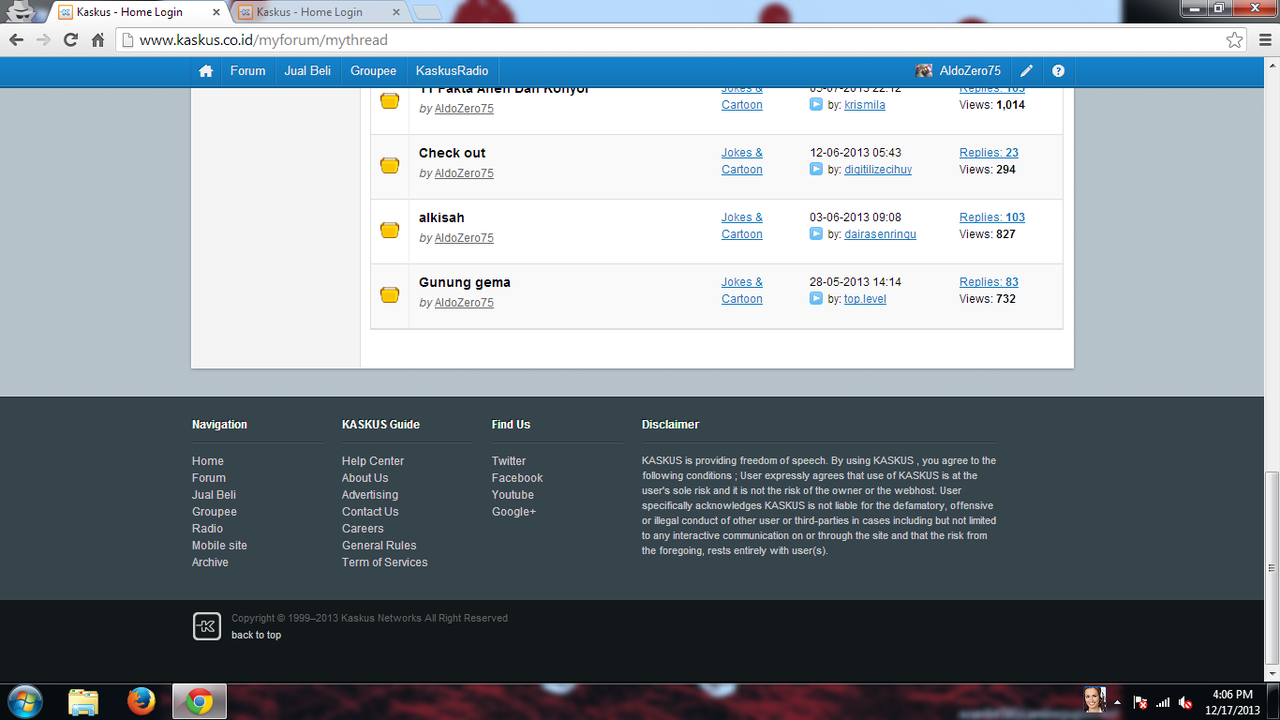Open the Jual Beli menu item

pos(308,71)
